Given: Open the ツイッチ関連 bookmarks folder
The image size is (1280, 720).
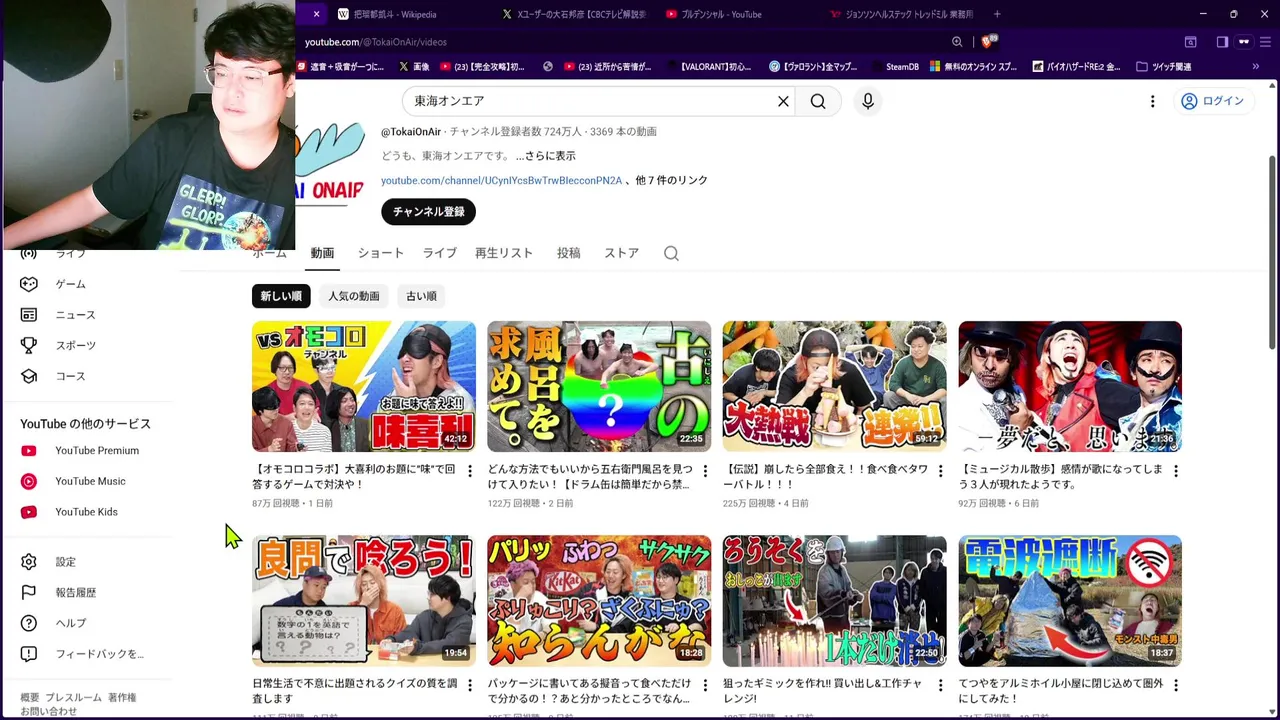Looking at the screenshot, I should pyautogui.click(x=1163, y=67).
